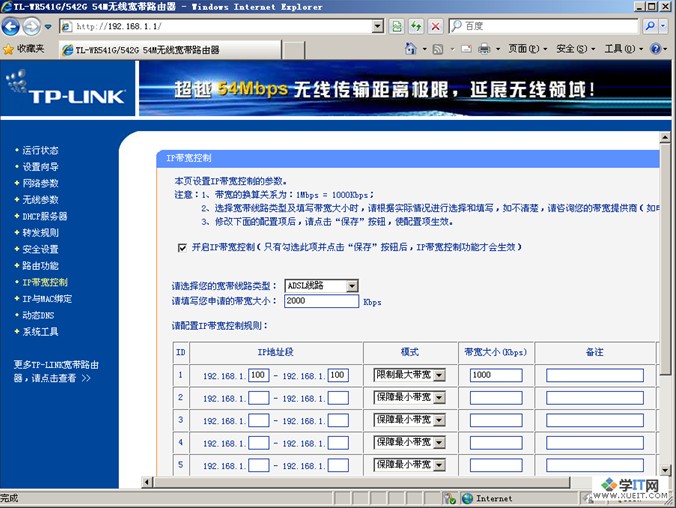The width and height of the screenshot is (676, 508).
Task: Open row 3 保障最小带宽 mode dropdown
Action: click(409, 420)
